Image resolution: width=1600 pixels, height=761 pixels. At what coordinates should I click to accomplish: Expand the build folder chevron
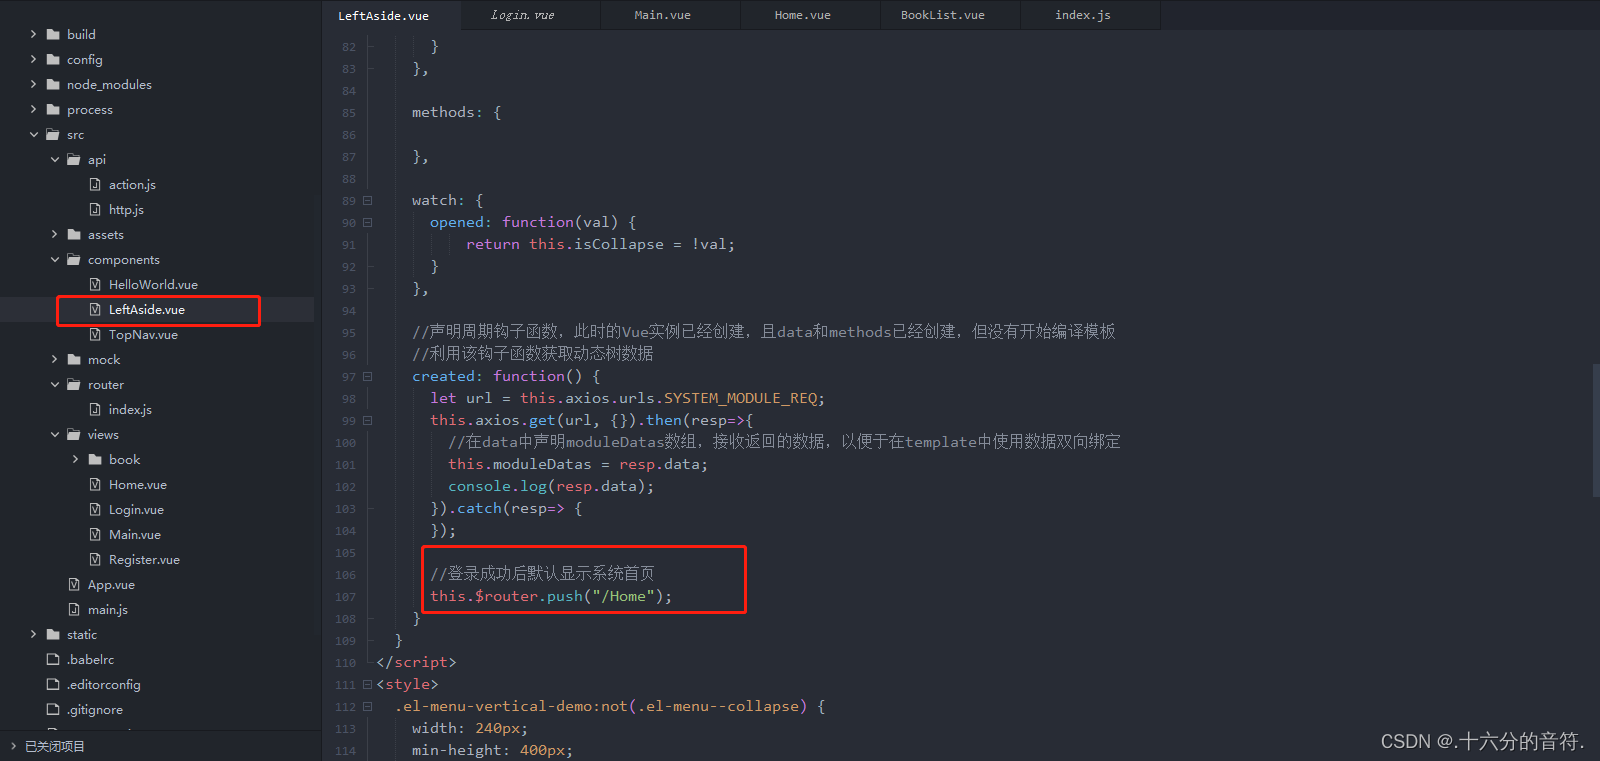tap(33, 34)
